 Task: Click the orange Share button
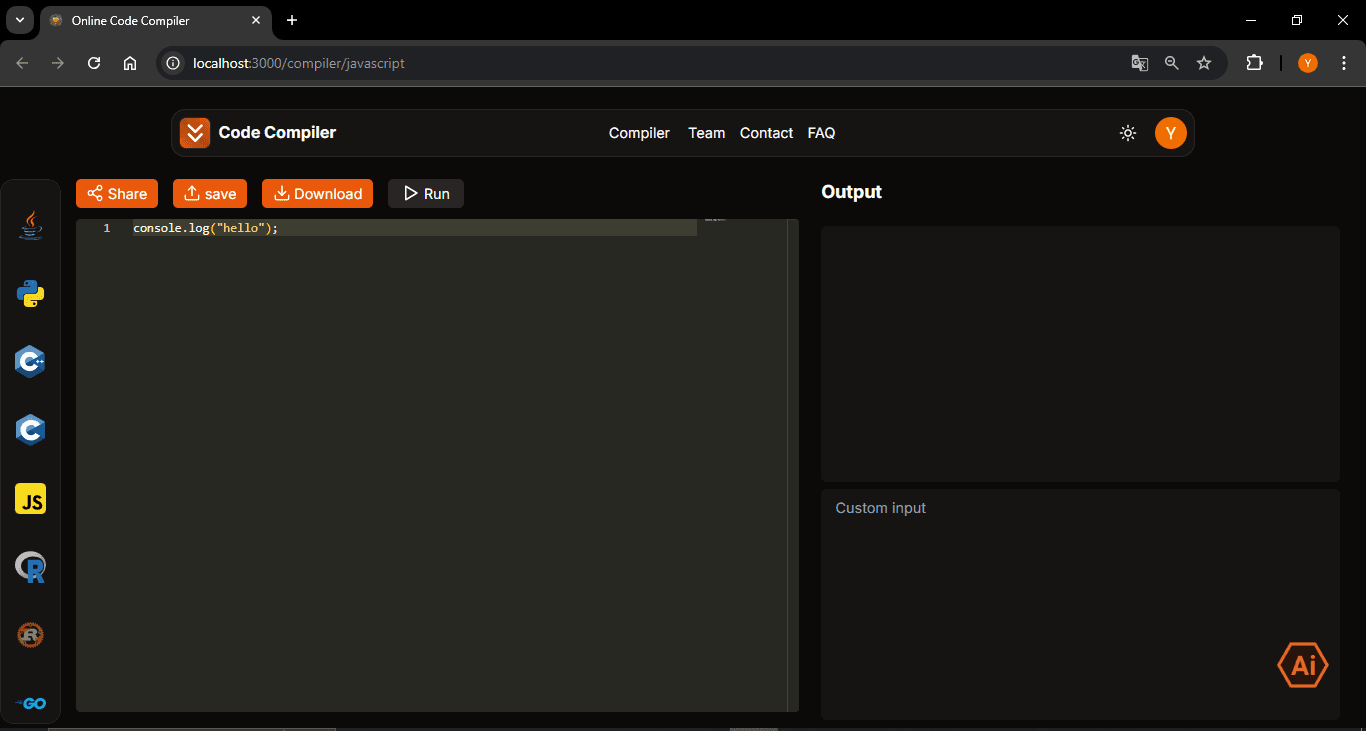pos(117,194)
